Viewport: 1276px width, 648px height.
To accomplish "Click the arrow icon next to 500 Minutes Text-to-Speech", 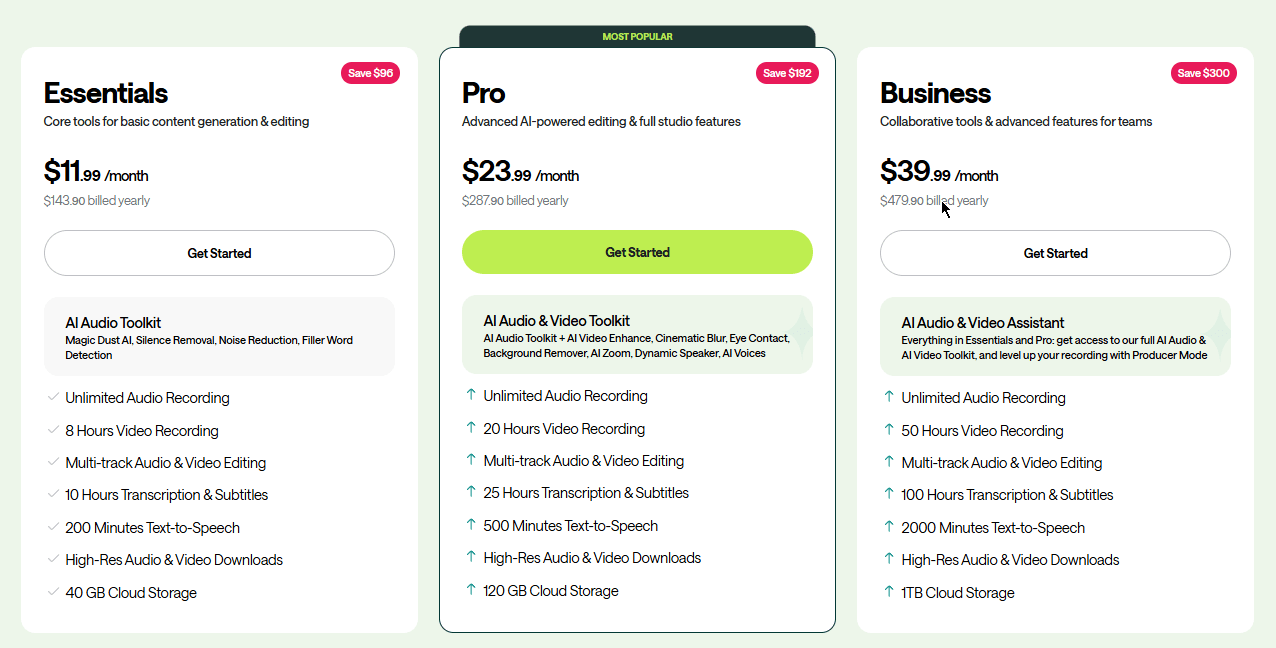I will (x=470, y=525).
